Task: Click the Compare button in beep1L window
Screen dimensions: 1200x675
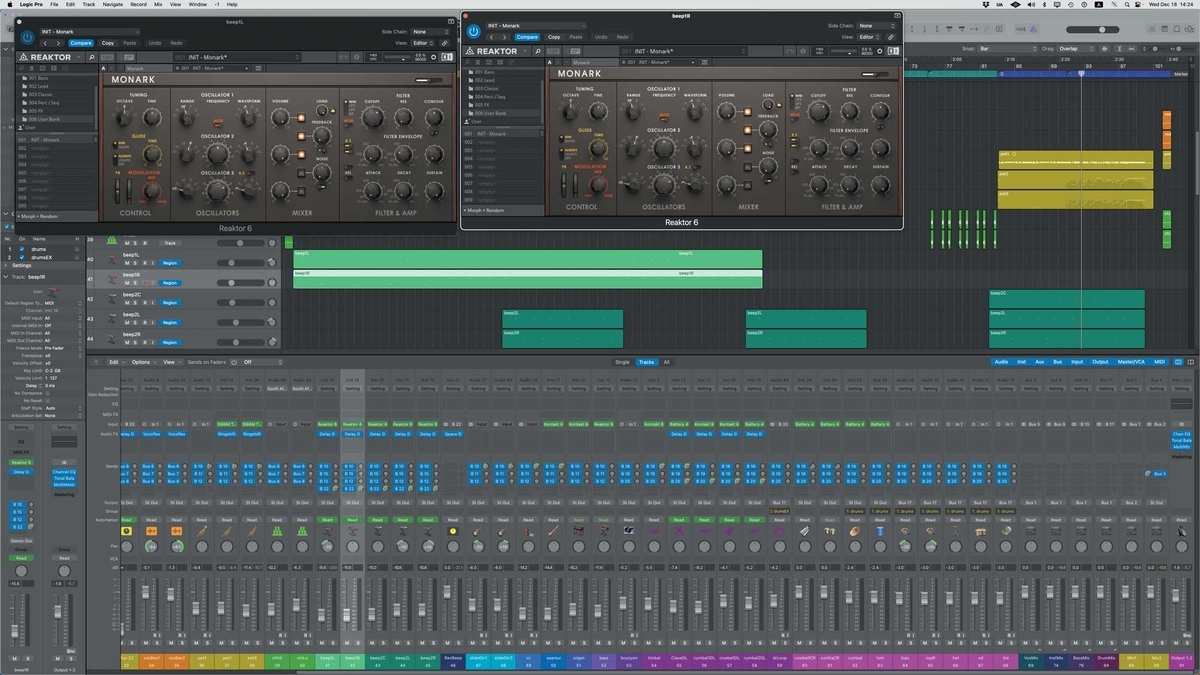Action: coord(81,43)
